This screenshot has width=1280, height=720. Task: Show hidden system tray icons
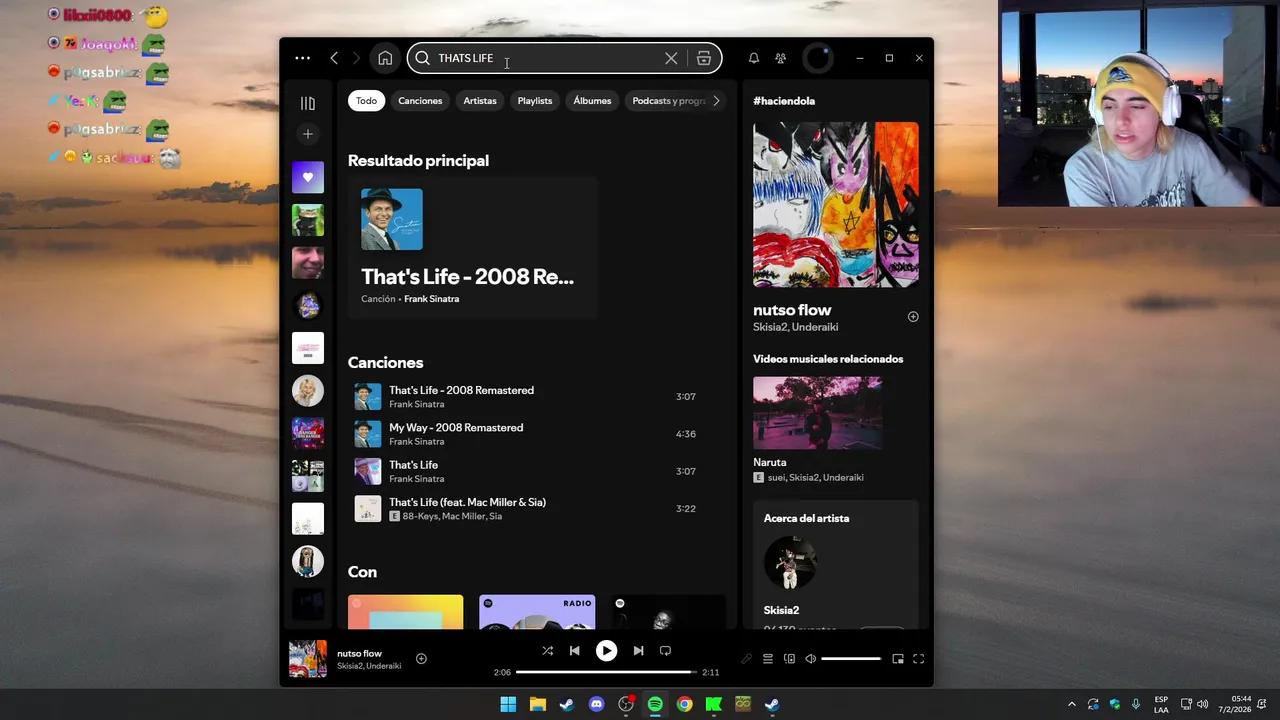(1071, 704)
